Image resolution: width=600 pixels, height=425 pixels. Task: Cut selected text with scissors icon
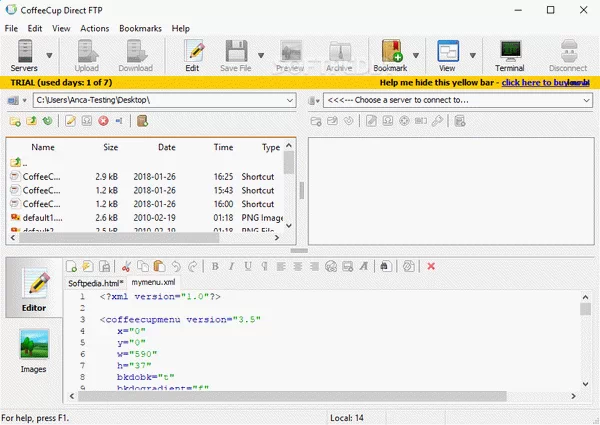coord(126,266)
